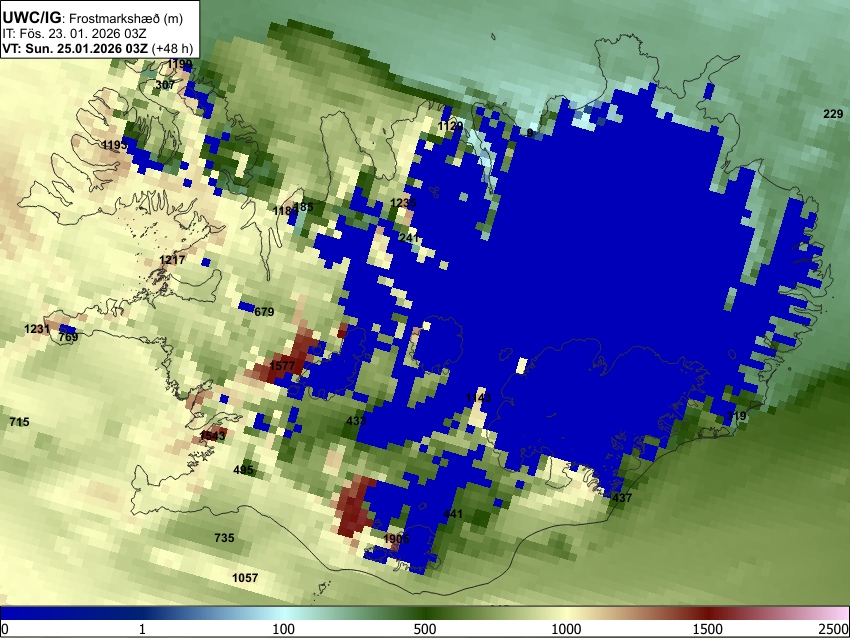Click the map value 441

click(x=453, y=514)
